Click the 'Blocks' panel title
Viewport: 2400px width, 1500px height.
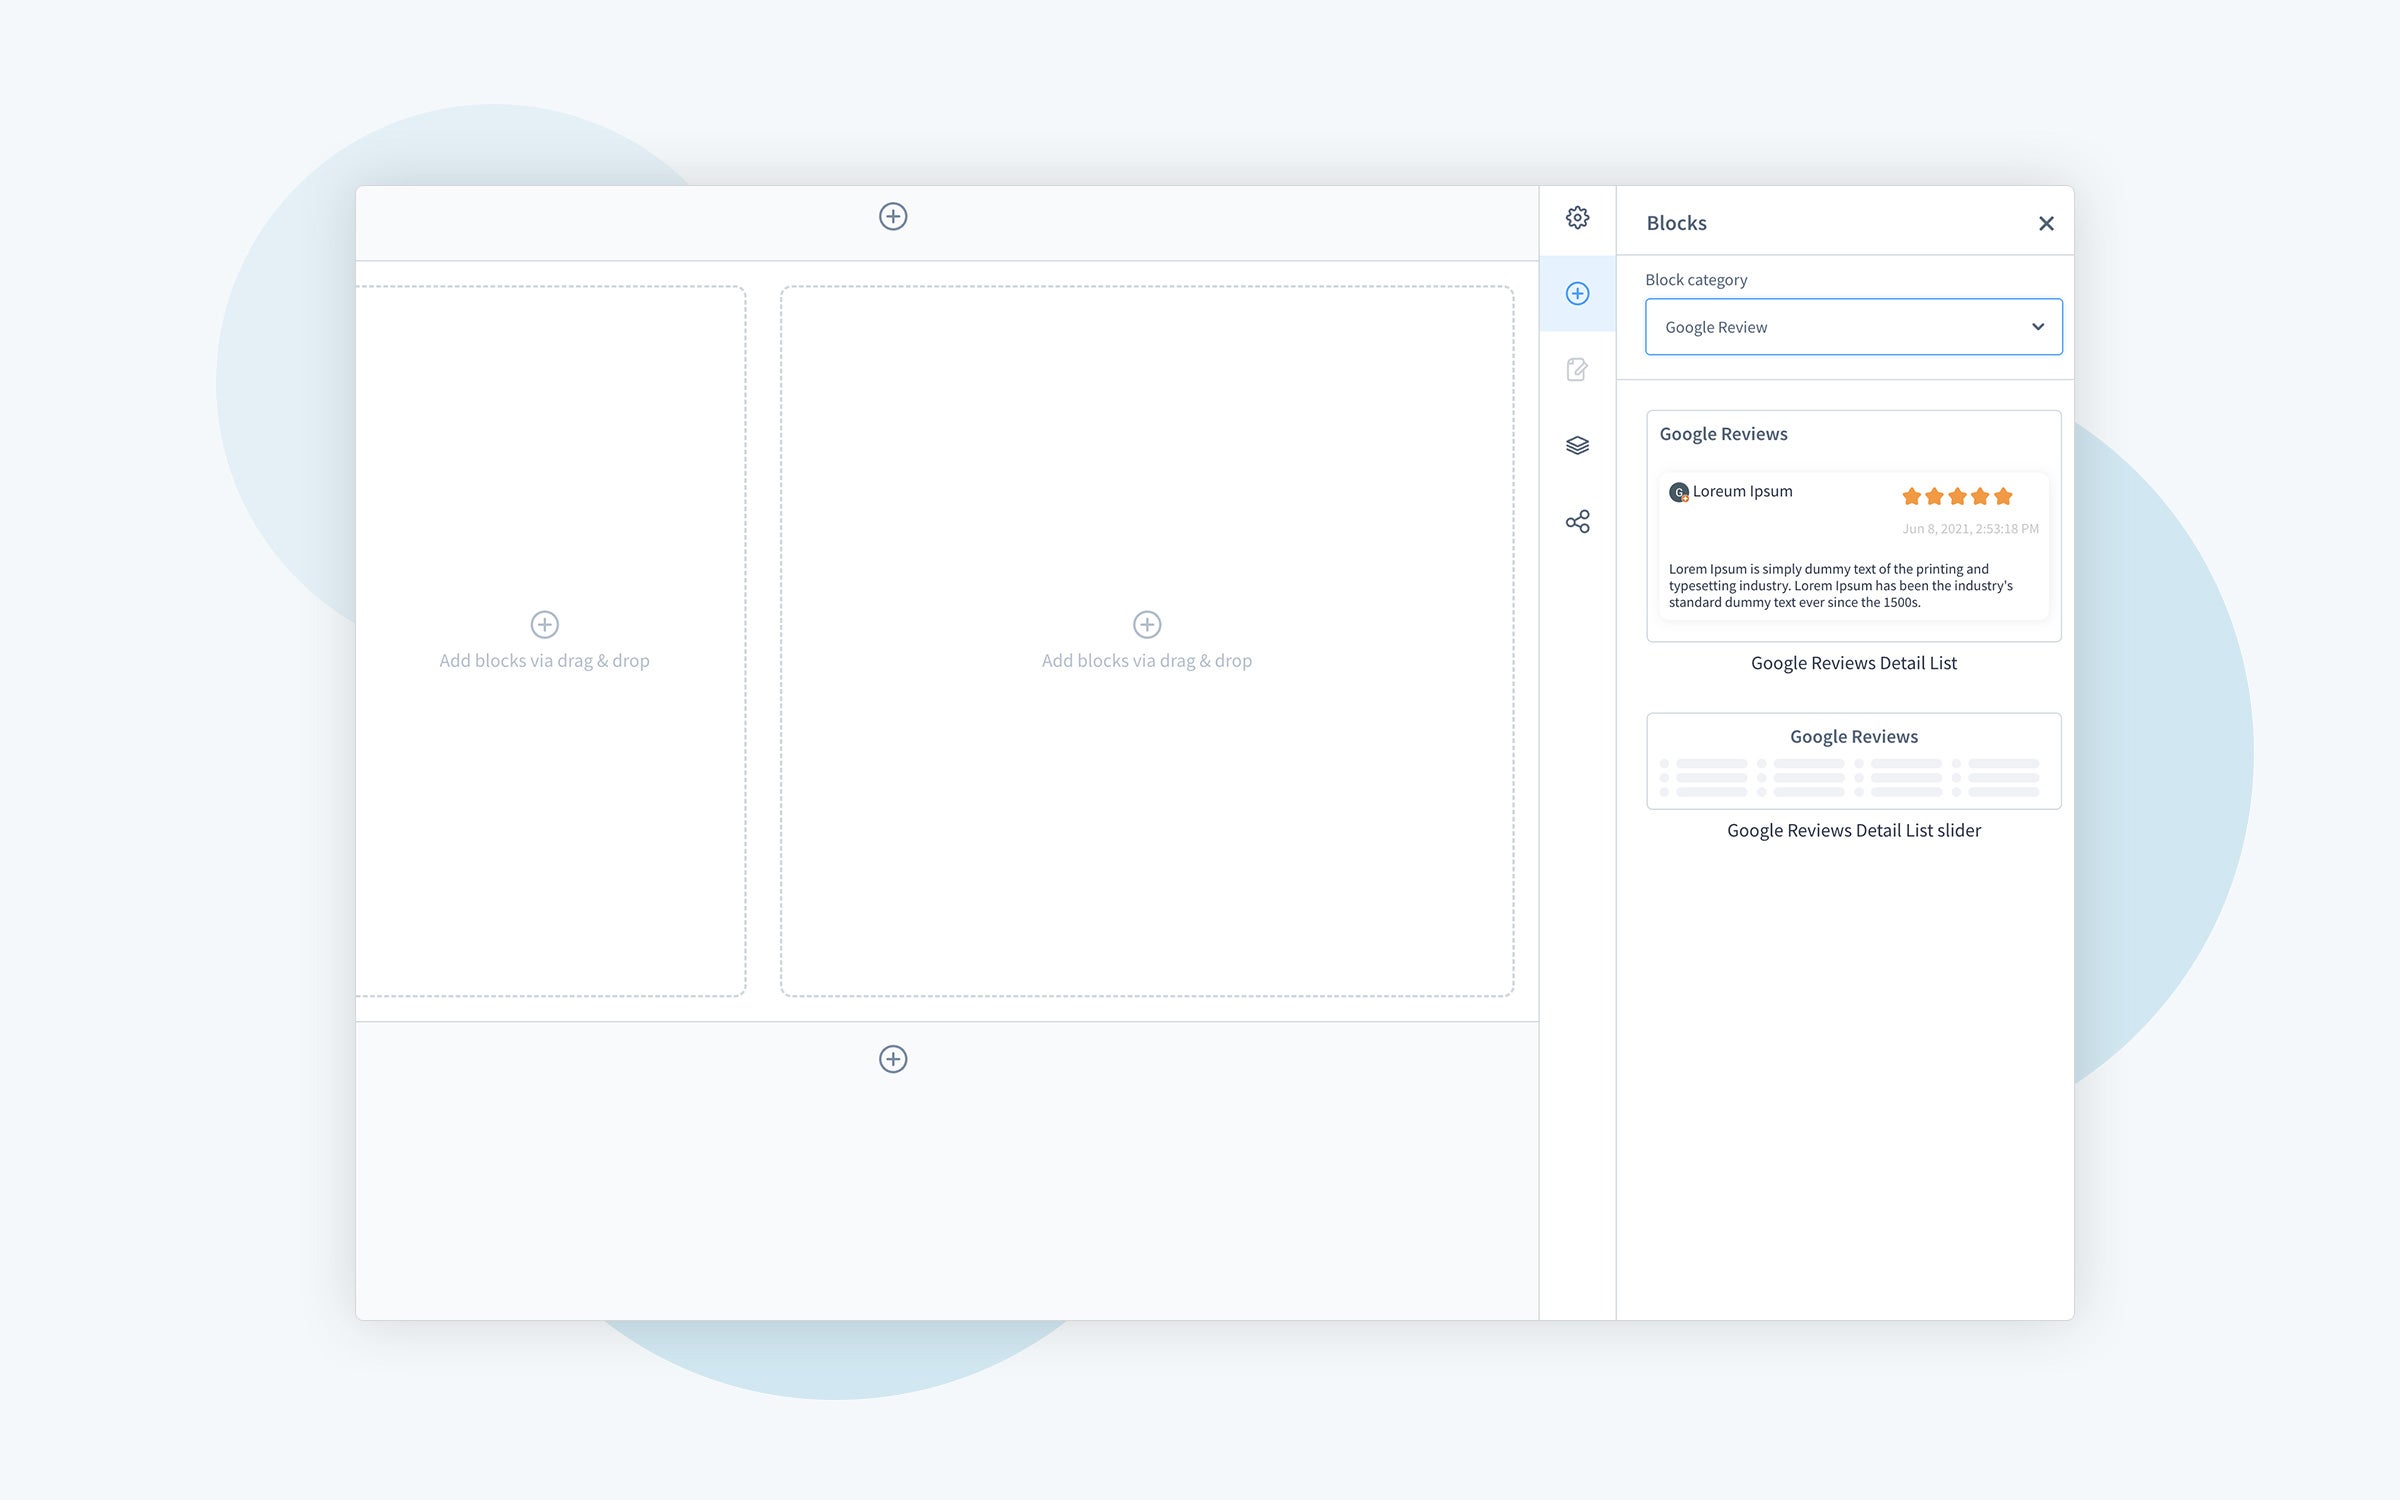click(x=1677, y=223)
